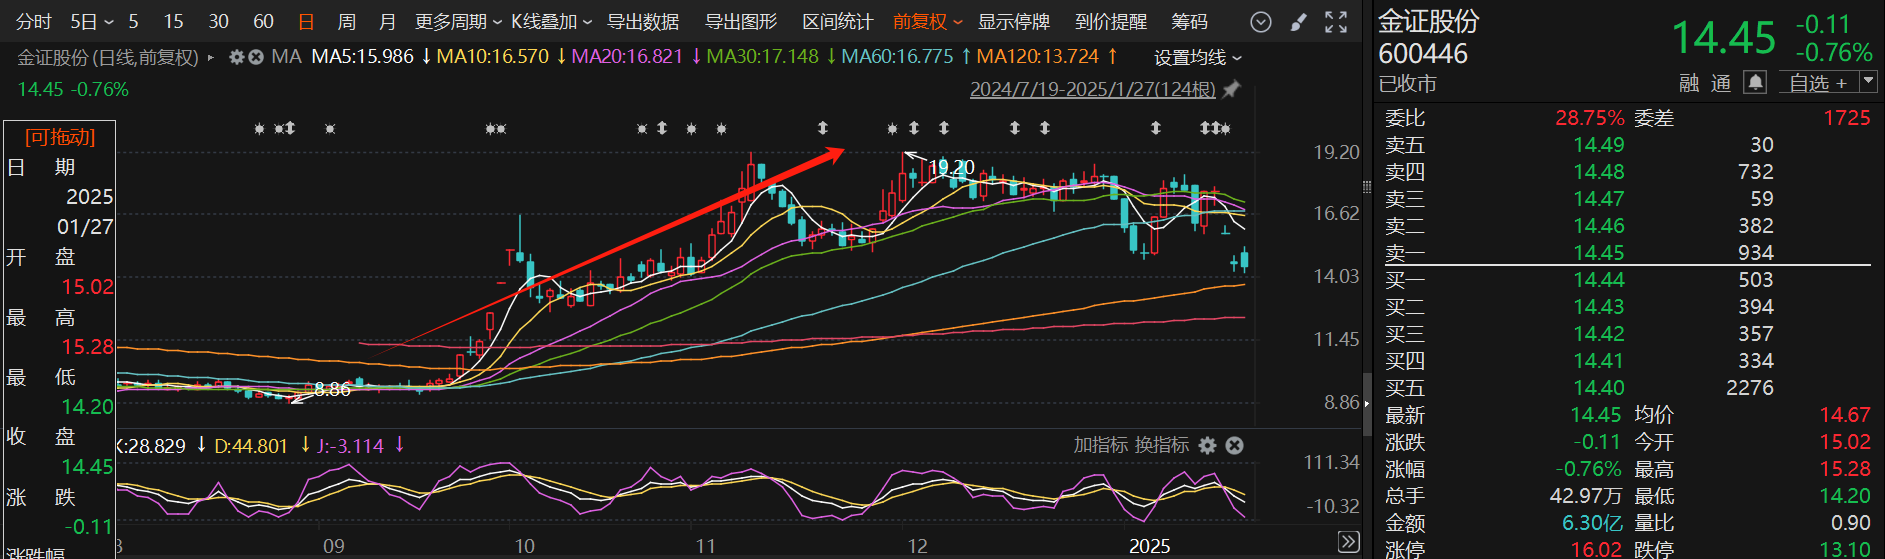Click the 买五 14.40 order row
Image resolution: width=1885 pixels, height=559 pixels.
[x=1627, y=388]
